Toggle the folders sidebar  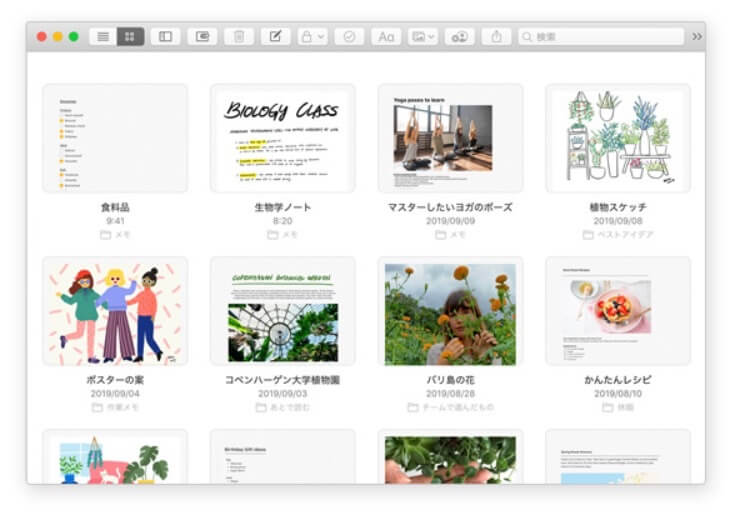click(165, 36)
